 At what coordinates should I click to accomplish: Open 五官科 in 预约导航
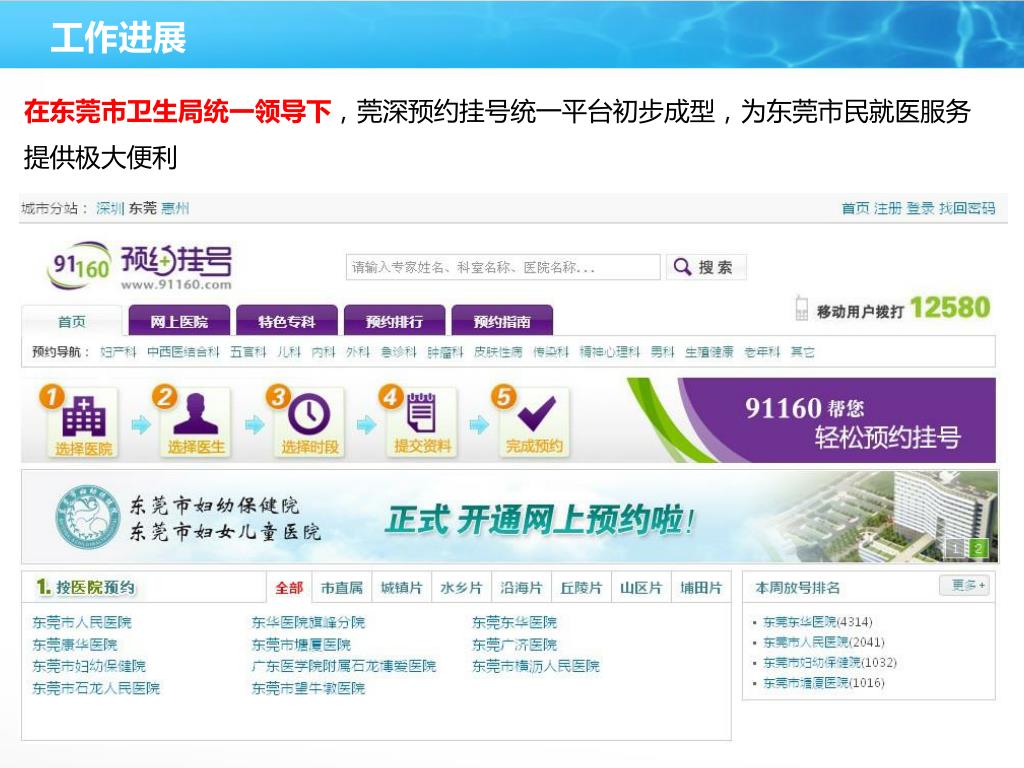click(x=248, y=352)
